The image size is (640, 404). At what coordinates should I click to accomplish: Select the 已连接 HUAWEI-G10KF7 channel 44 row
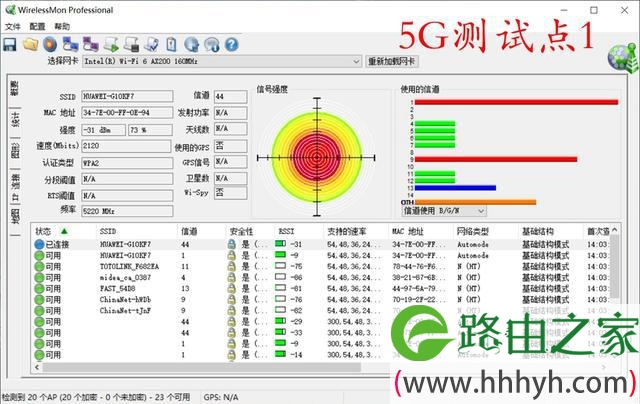pos(322,244)
